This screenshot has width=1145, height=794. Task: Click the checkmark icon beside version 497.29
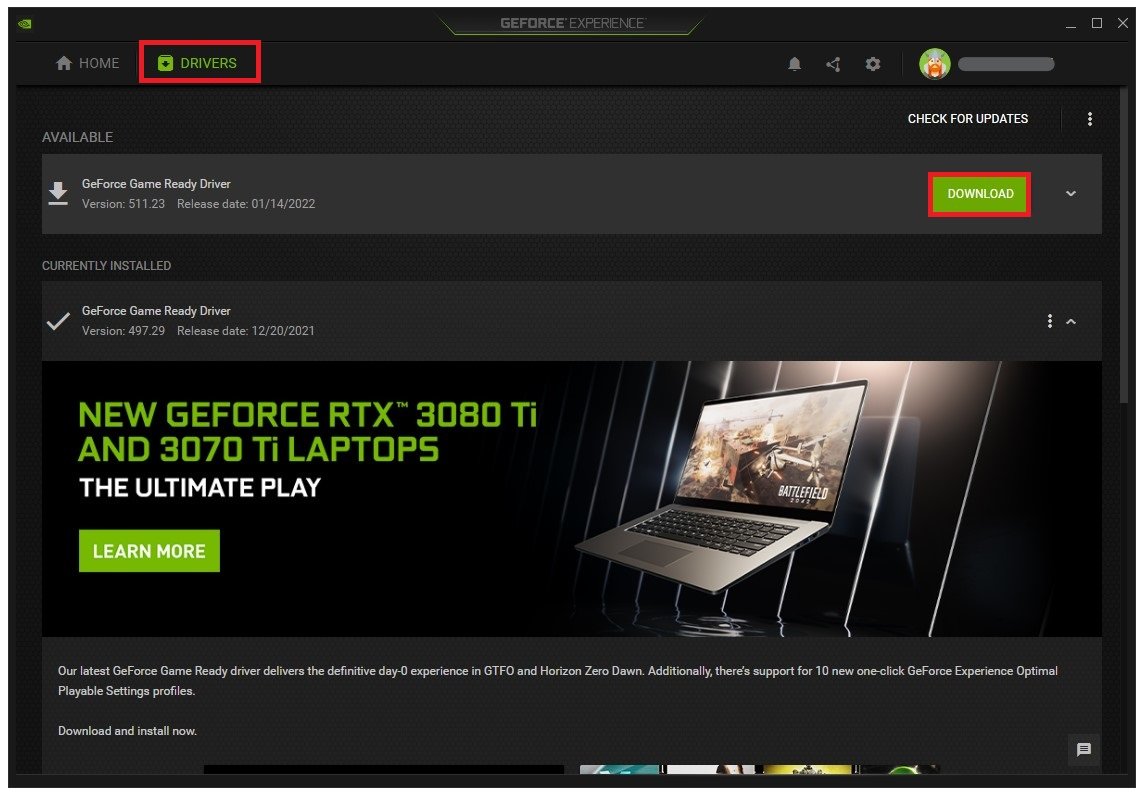tap(58, 321)
